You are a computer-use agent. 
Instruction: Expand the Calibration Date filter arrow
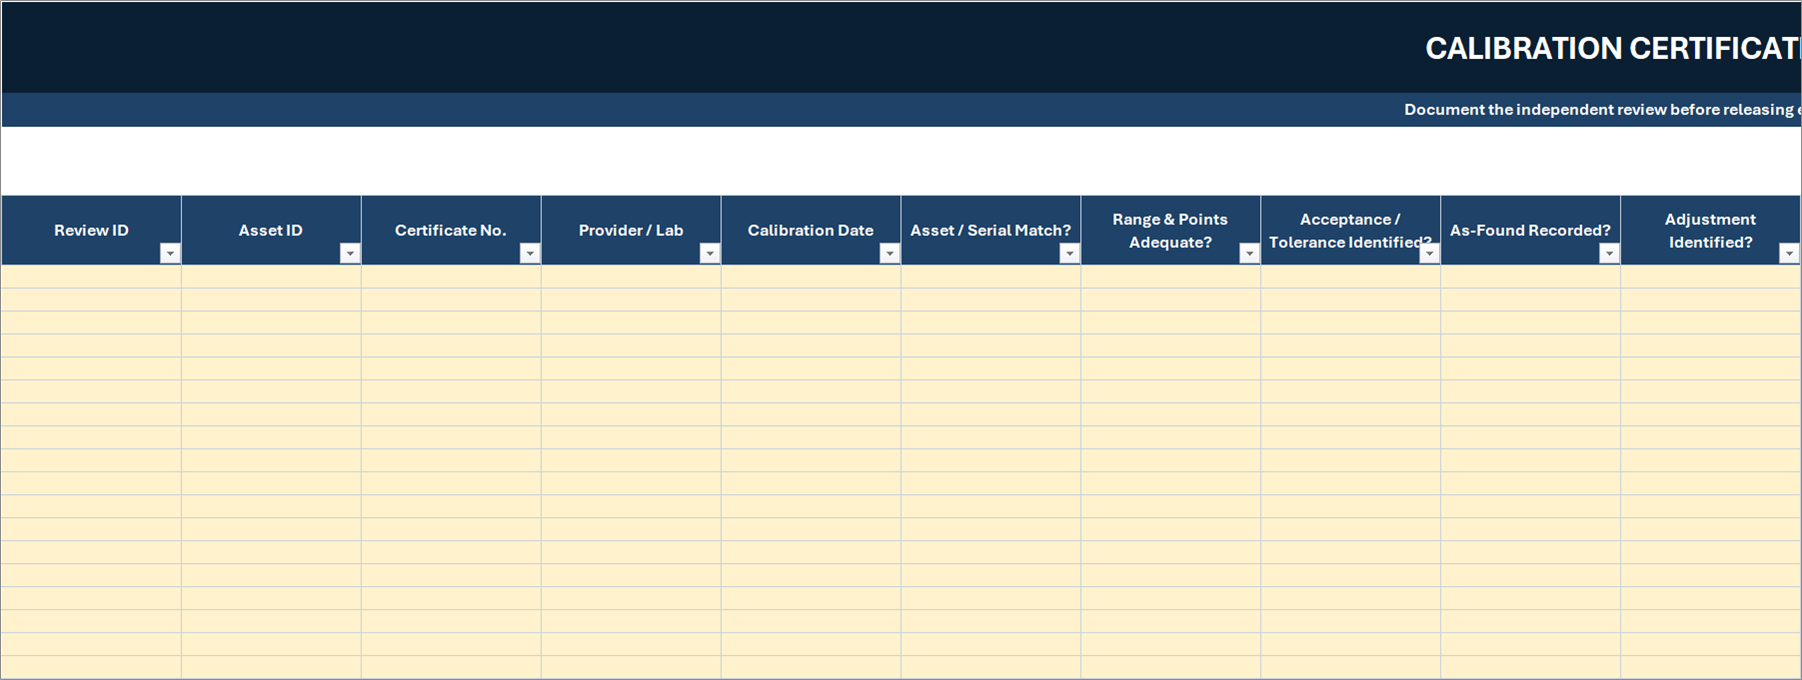click(x=890, y=254)
